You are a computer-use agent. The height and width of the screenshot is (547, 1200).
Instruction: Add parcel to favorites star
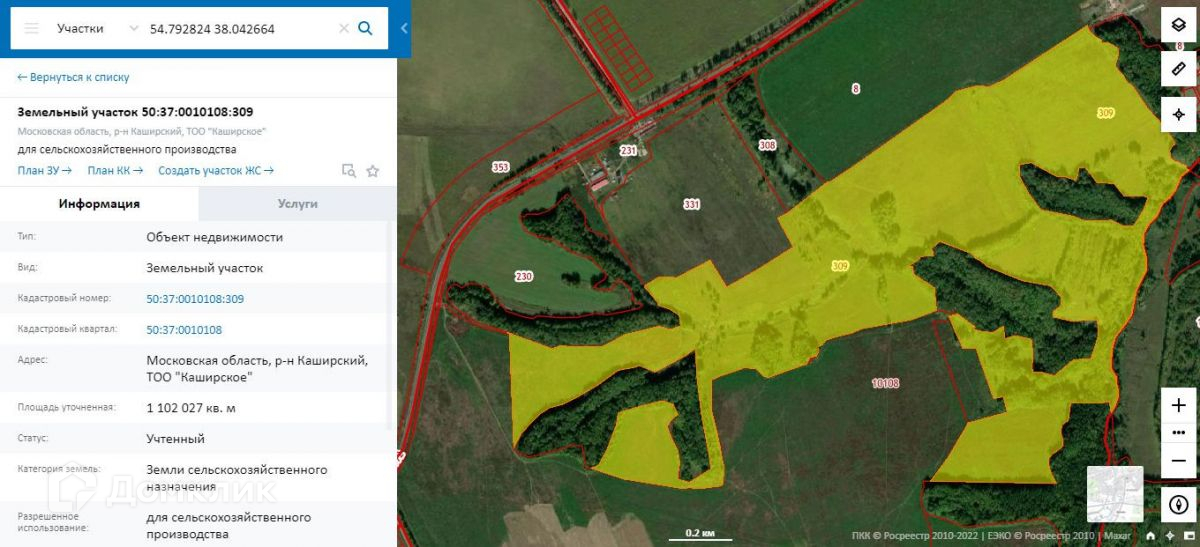tap(373, 171)
